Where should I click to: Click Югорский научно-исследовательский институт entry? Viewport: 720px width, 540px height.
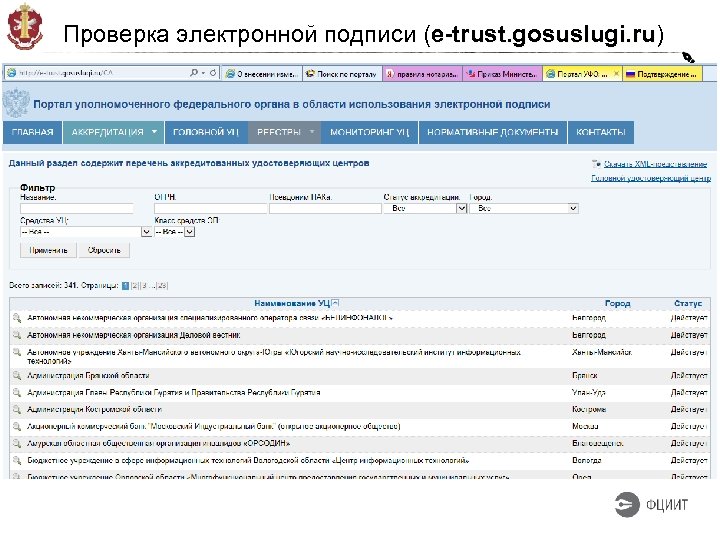274,357
